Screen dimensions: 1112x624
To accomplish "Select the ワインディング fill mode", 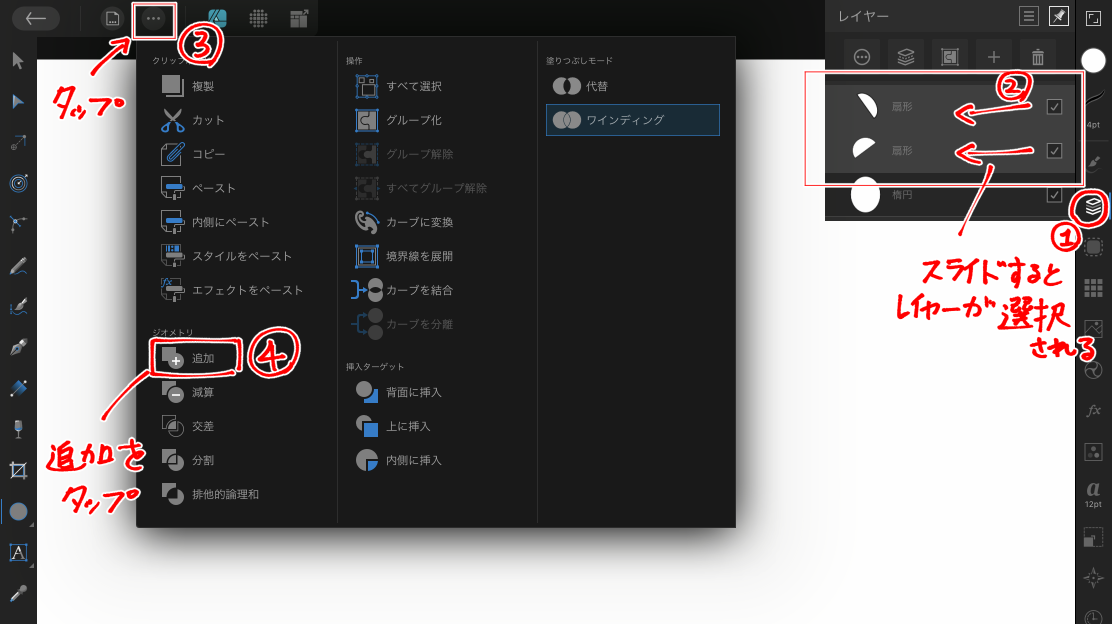I will 632,120.
